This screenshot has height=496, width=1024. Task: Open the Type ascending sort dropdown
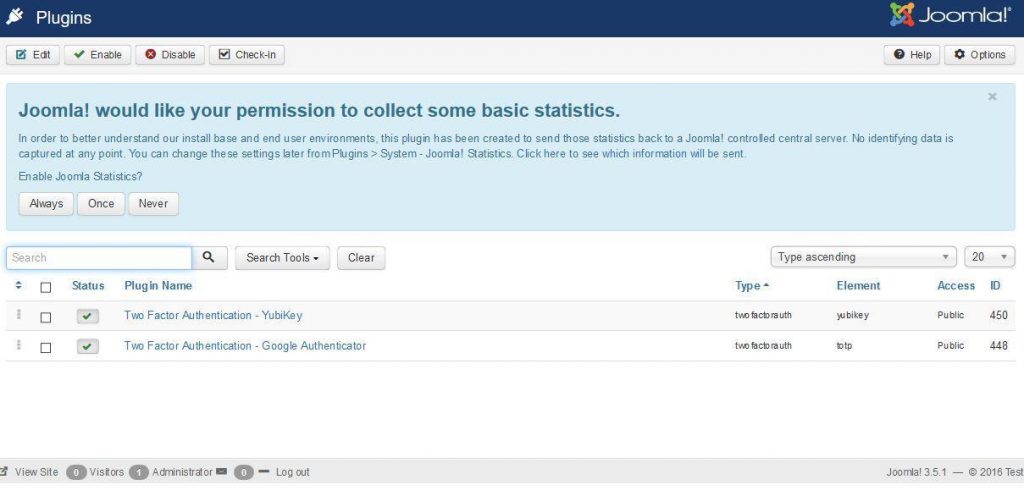(864, 257)
